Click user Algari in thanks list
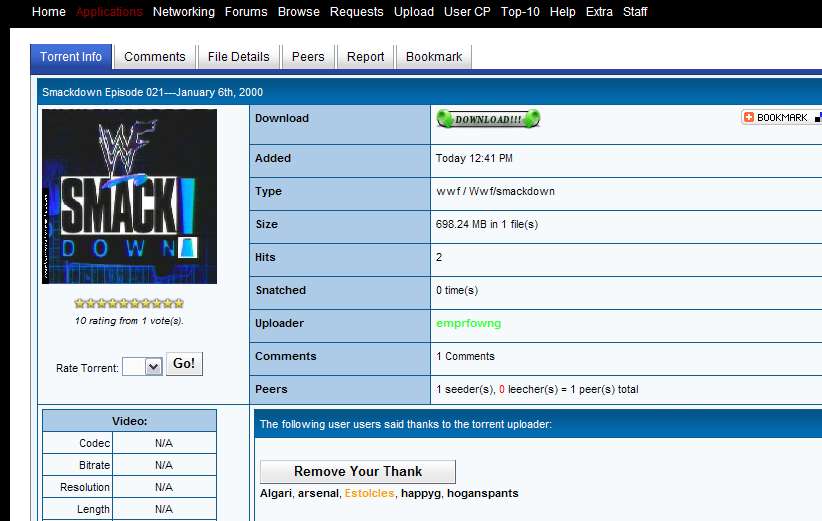 pyautogui.click(x=276, y=493)
